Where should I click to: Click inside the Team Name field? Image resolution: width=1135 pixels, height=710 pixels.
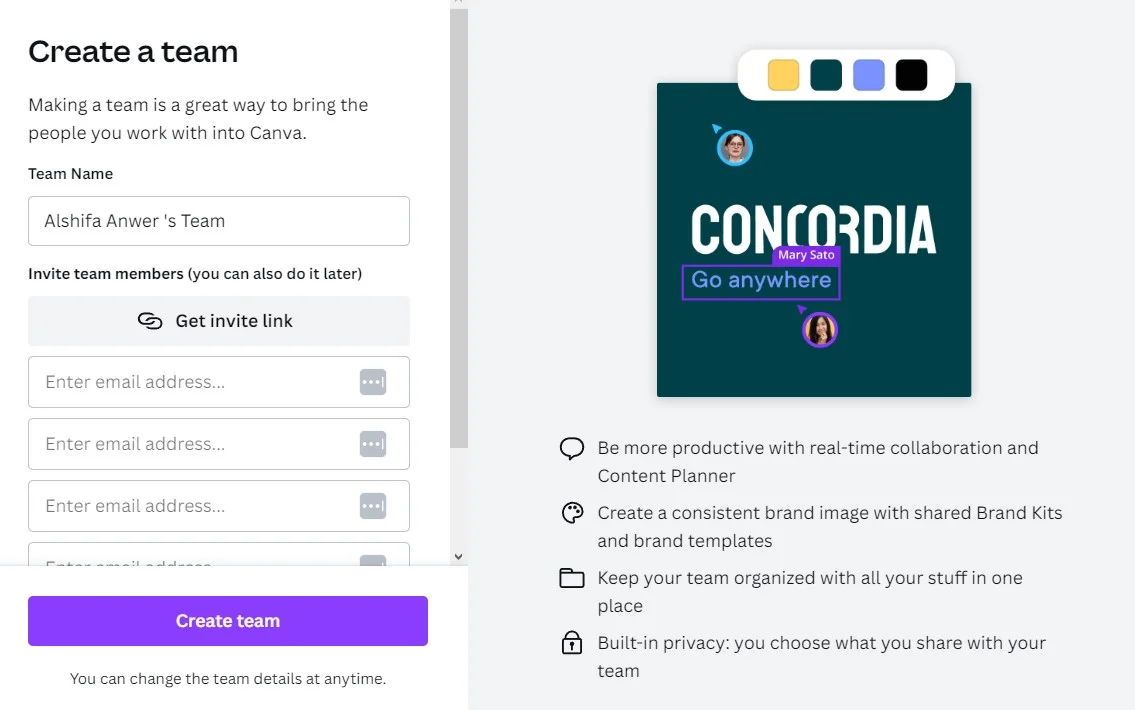(x=219, y=221)
